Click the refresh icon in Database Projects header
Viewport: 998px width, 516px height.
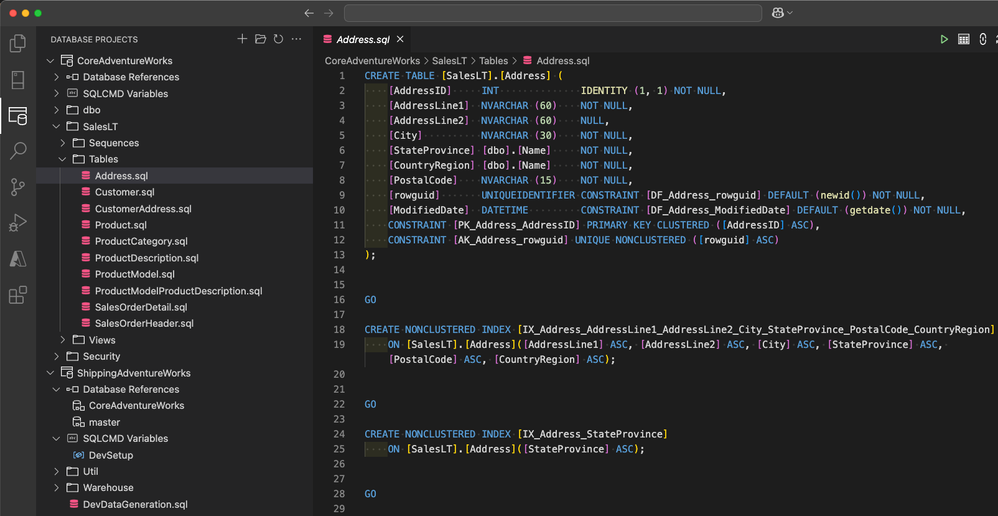point(278,39)
